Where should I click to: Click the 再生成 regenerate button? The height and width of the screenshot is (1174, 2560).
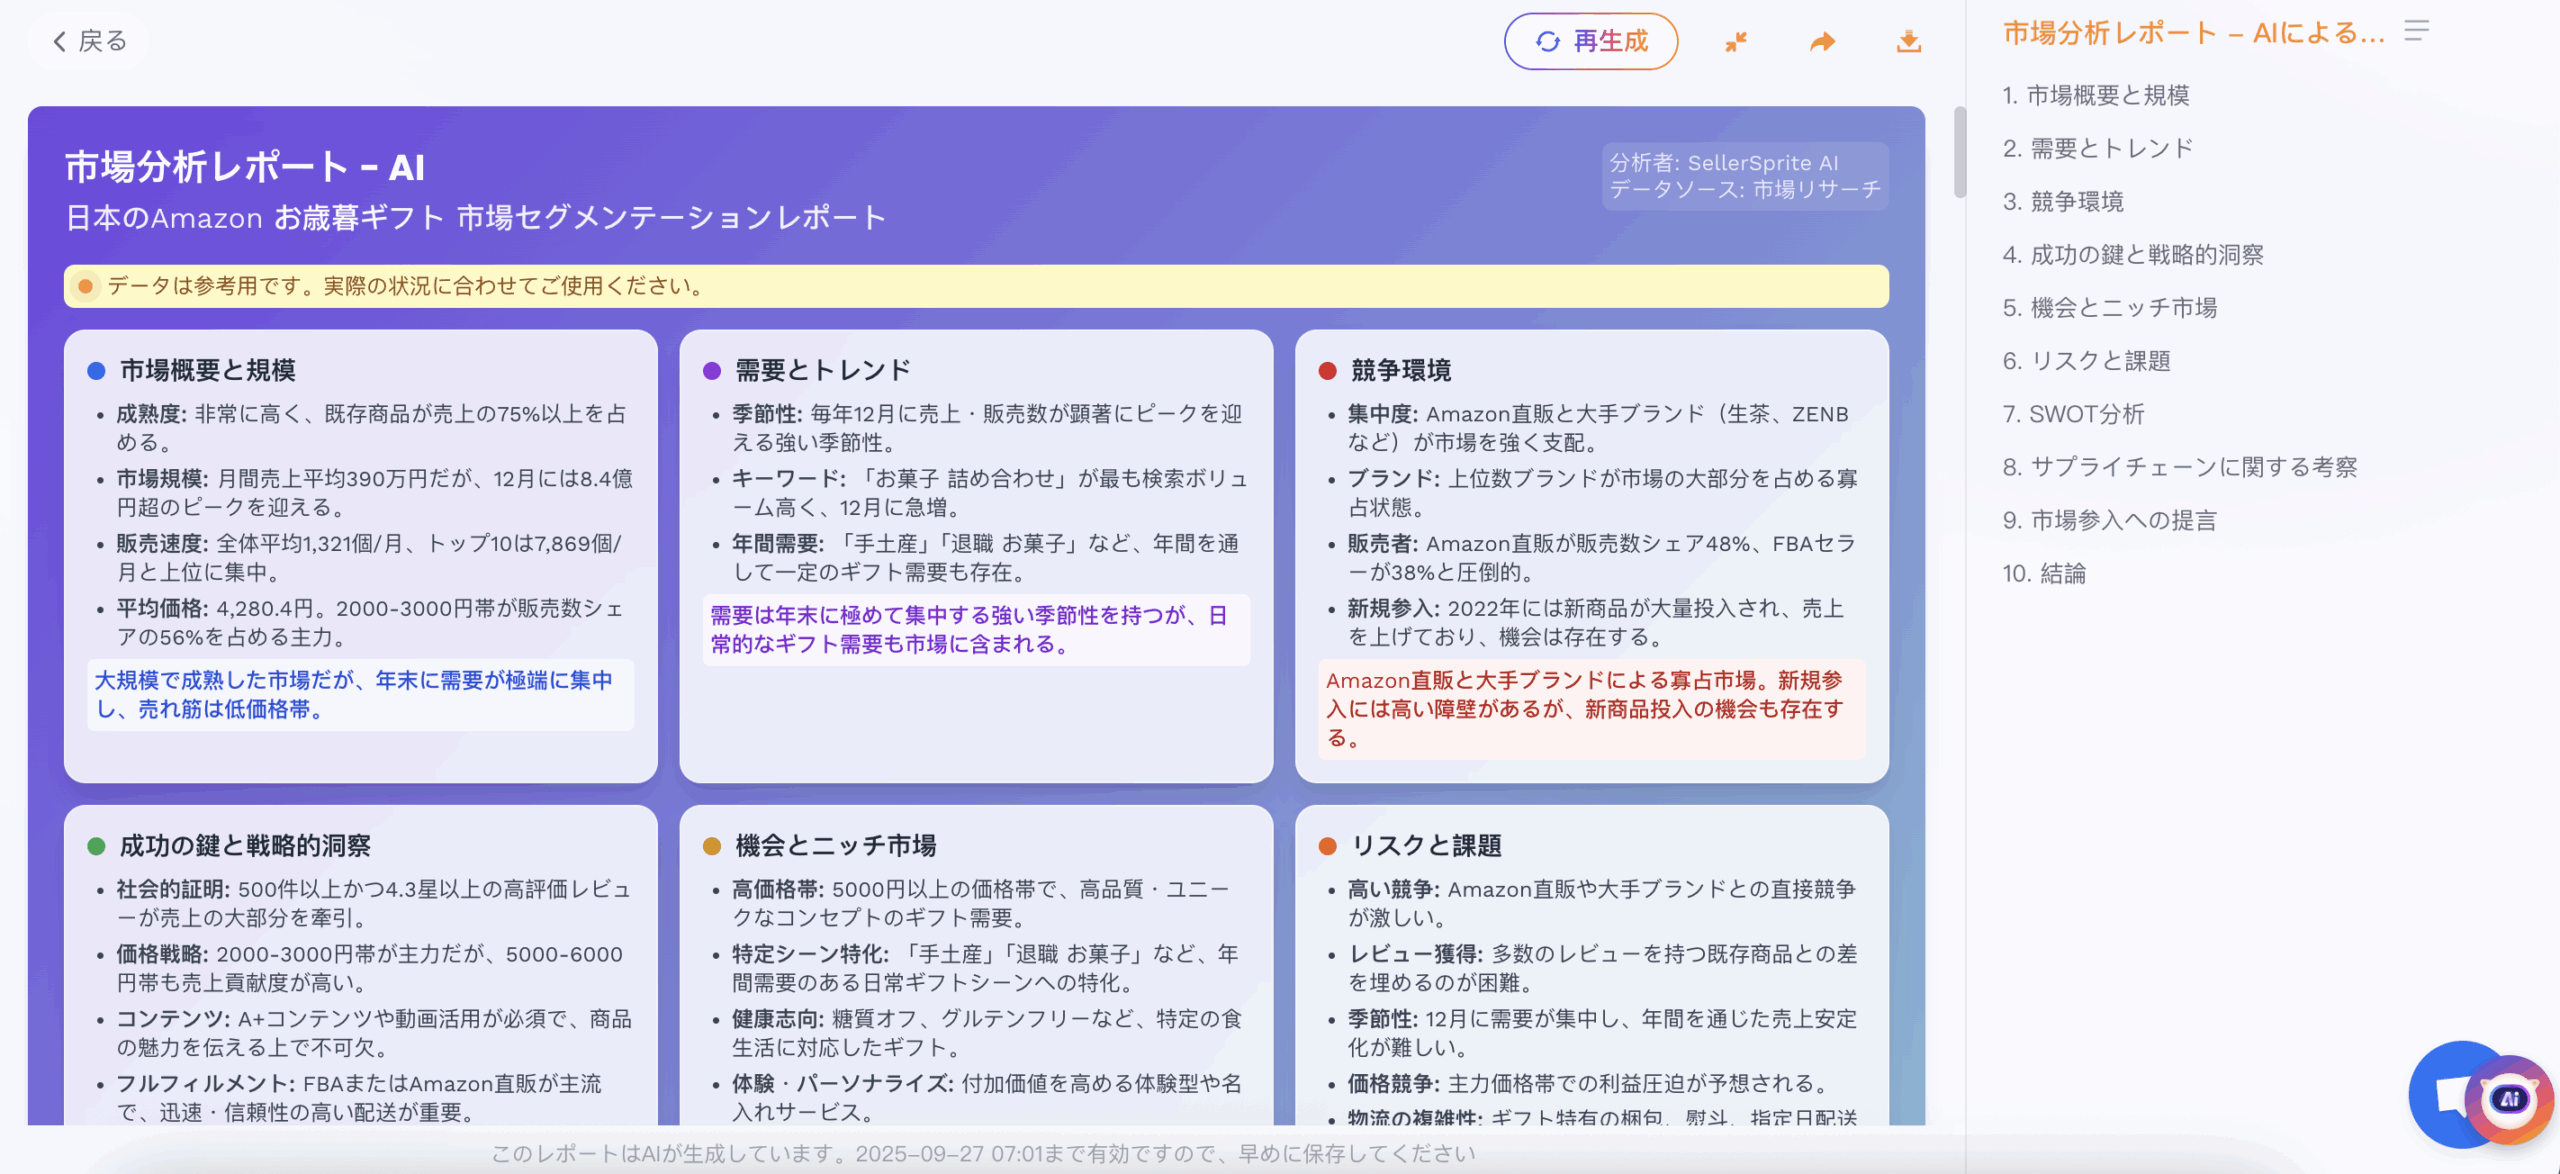coord(1590,41)
